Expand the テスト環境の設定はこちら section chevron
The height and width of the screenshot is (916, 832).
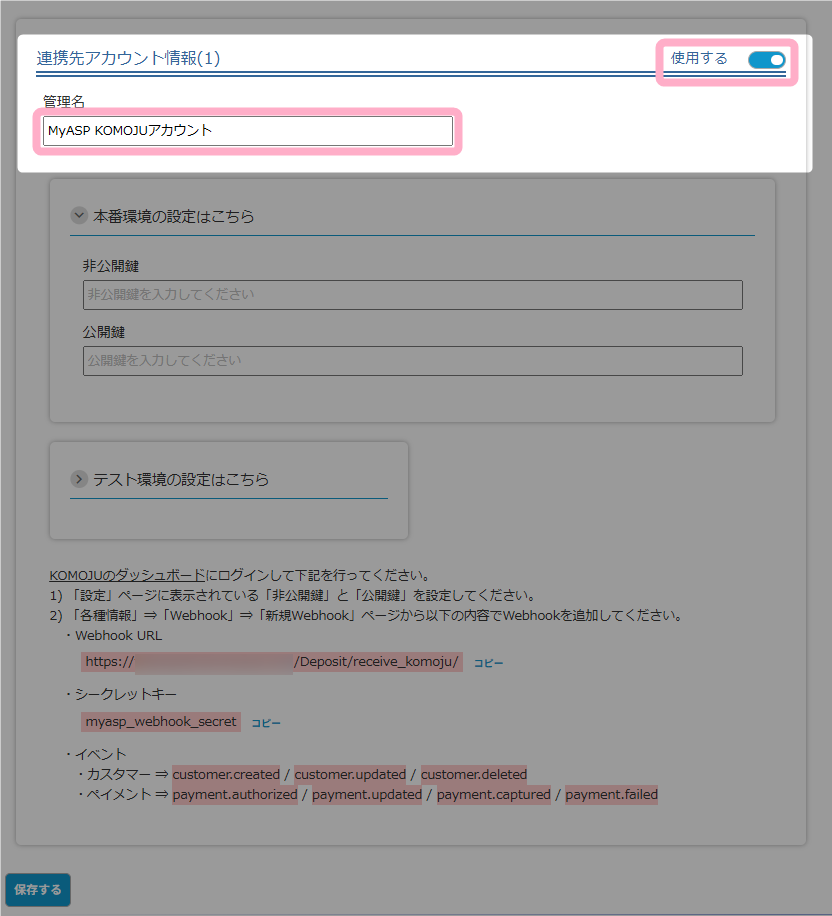(x=78, y=479)
